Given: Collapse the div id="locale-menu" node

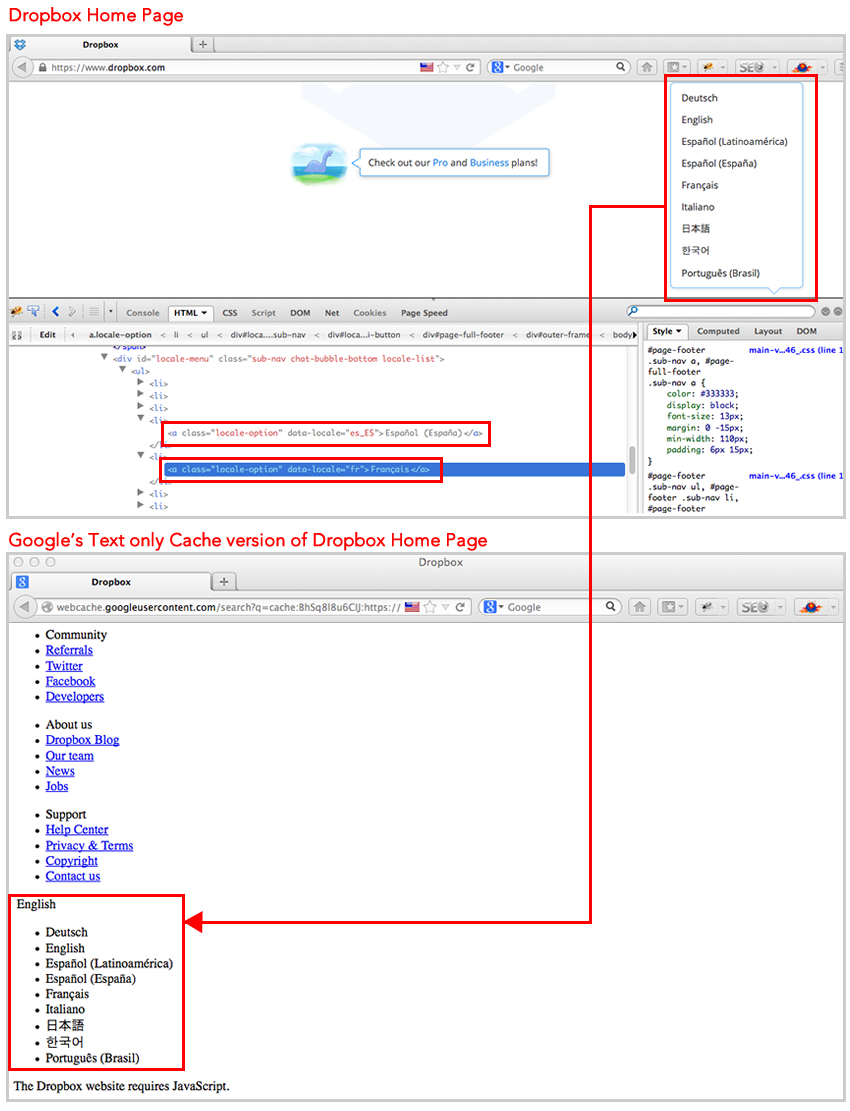Looking at the screenshot, I should pyautogui.click(x=105, y=358).
